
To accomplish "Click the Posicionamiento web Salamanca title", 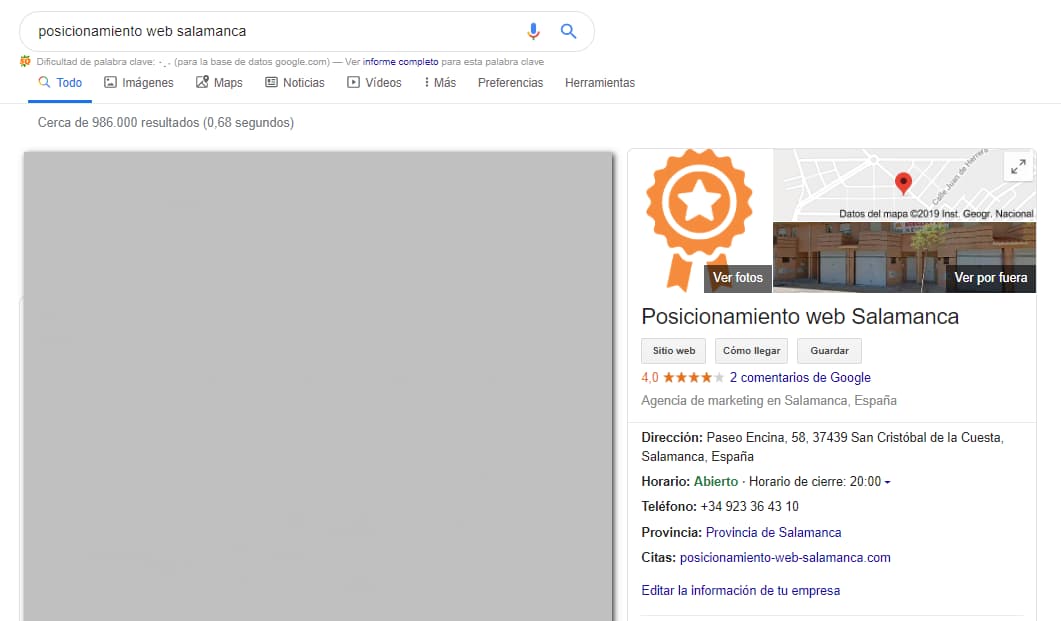I will tap(800, 317).
